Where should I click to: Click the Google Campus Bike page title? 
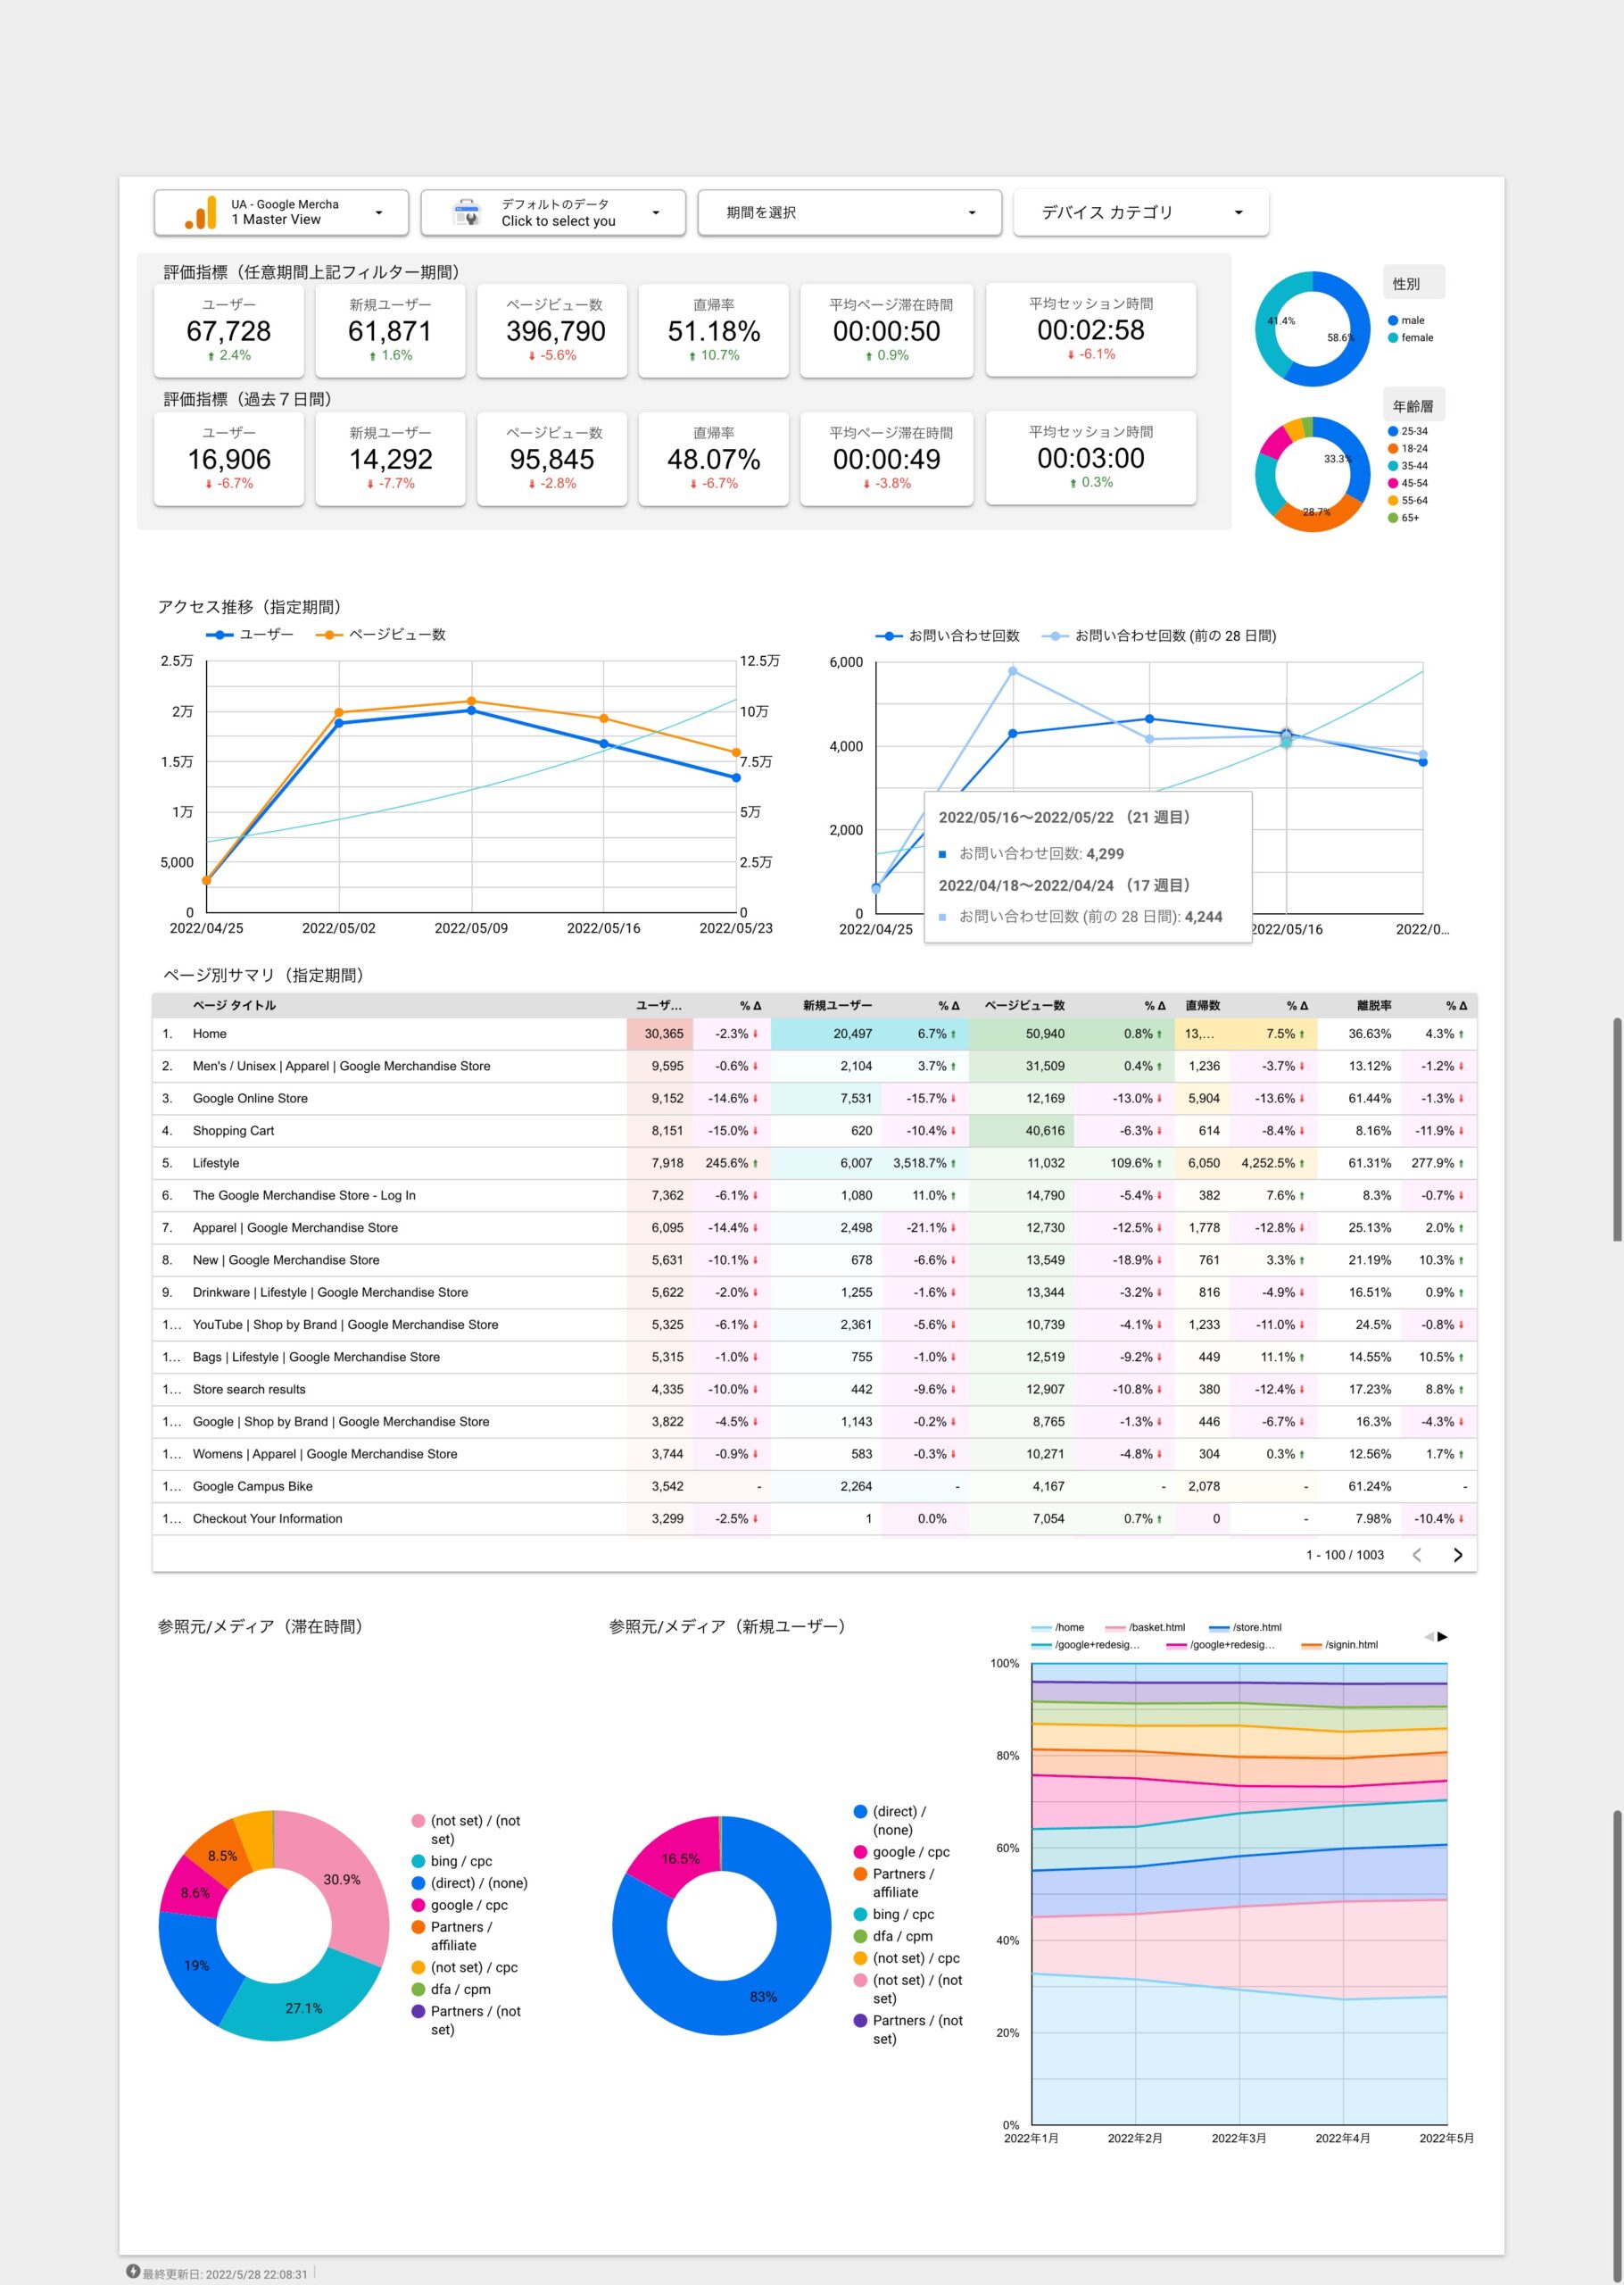point(252,1486)
